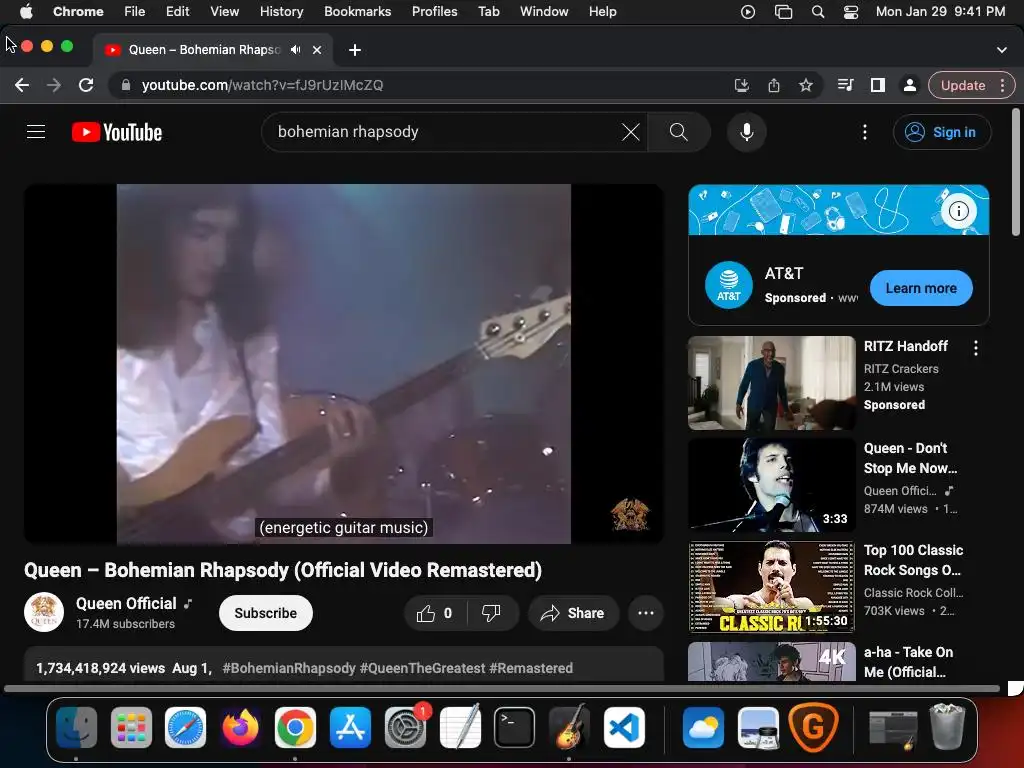Click the page vertical scrollbar

pos(1016,172)
